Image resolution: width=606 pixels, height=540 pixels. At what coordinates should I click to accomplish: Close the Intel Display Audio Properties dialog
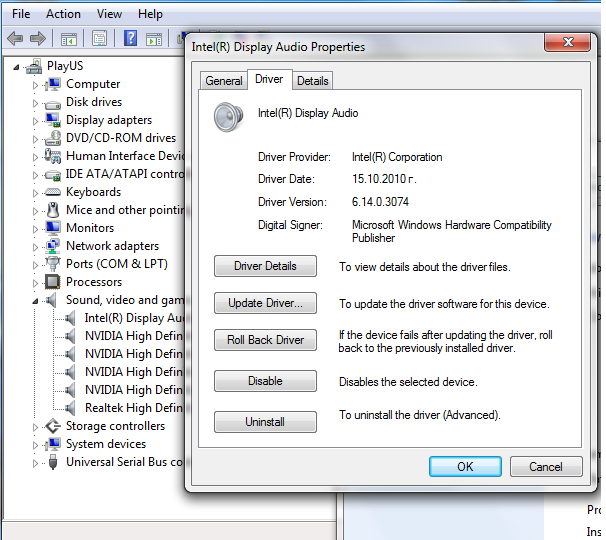[x=568, y=42]
